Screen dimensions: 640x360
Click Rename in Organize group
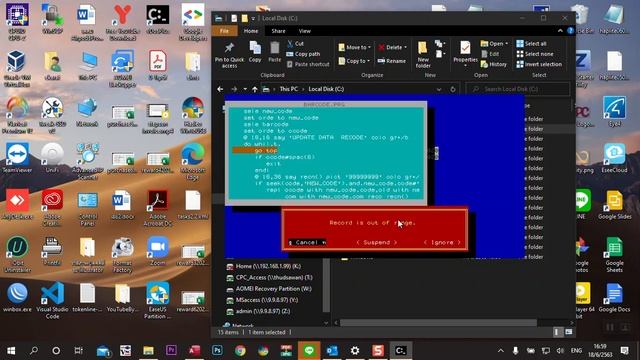point(392,61)
